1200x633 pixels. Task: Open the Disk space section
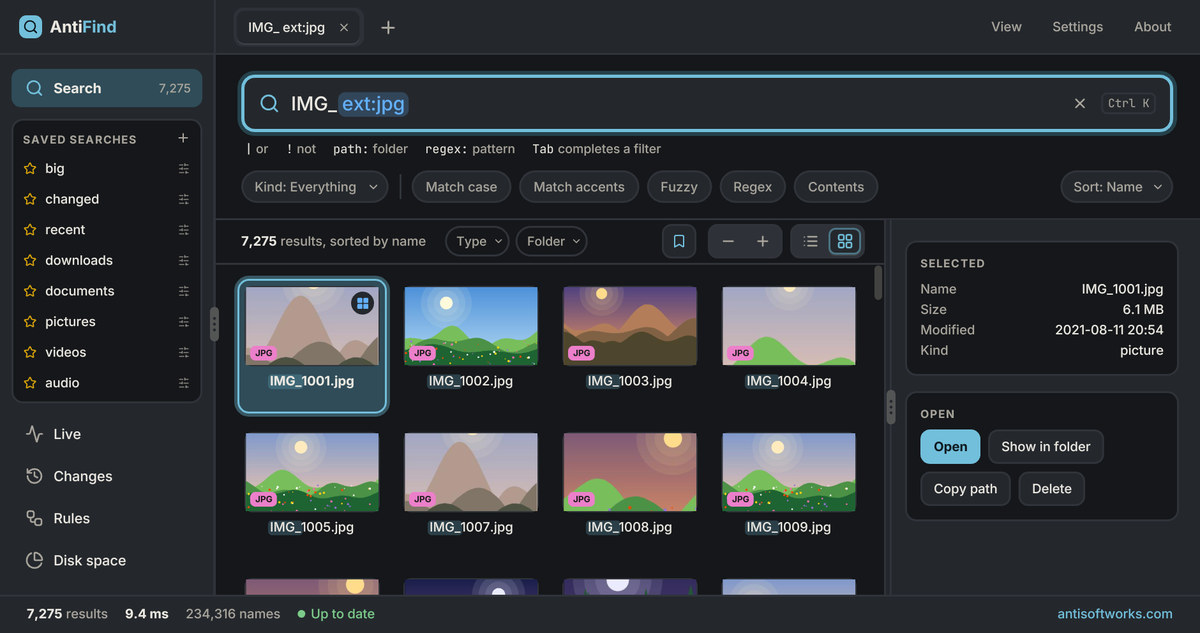[108, 560]
